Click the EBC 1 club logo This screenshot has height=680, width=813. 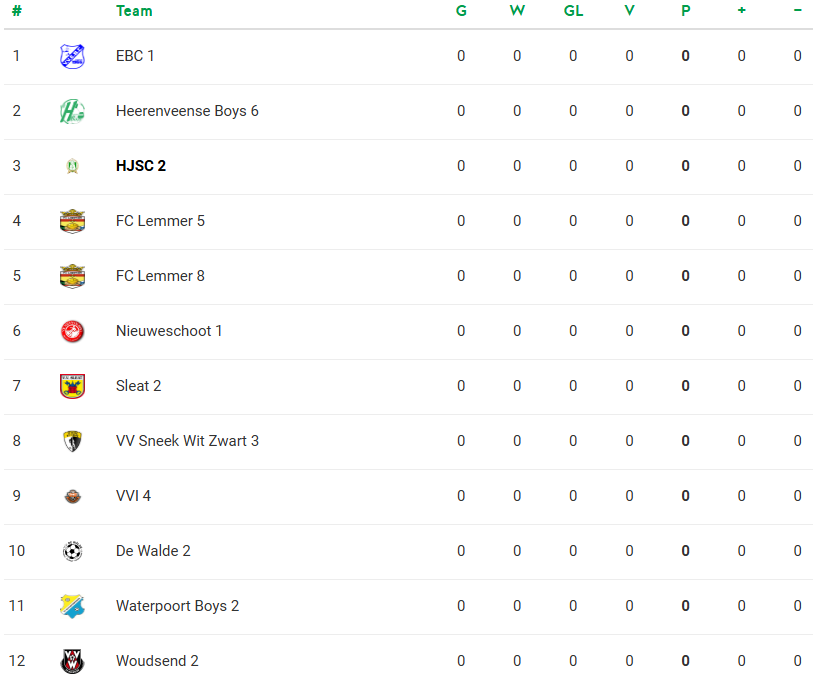[x=72, y=56]
